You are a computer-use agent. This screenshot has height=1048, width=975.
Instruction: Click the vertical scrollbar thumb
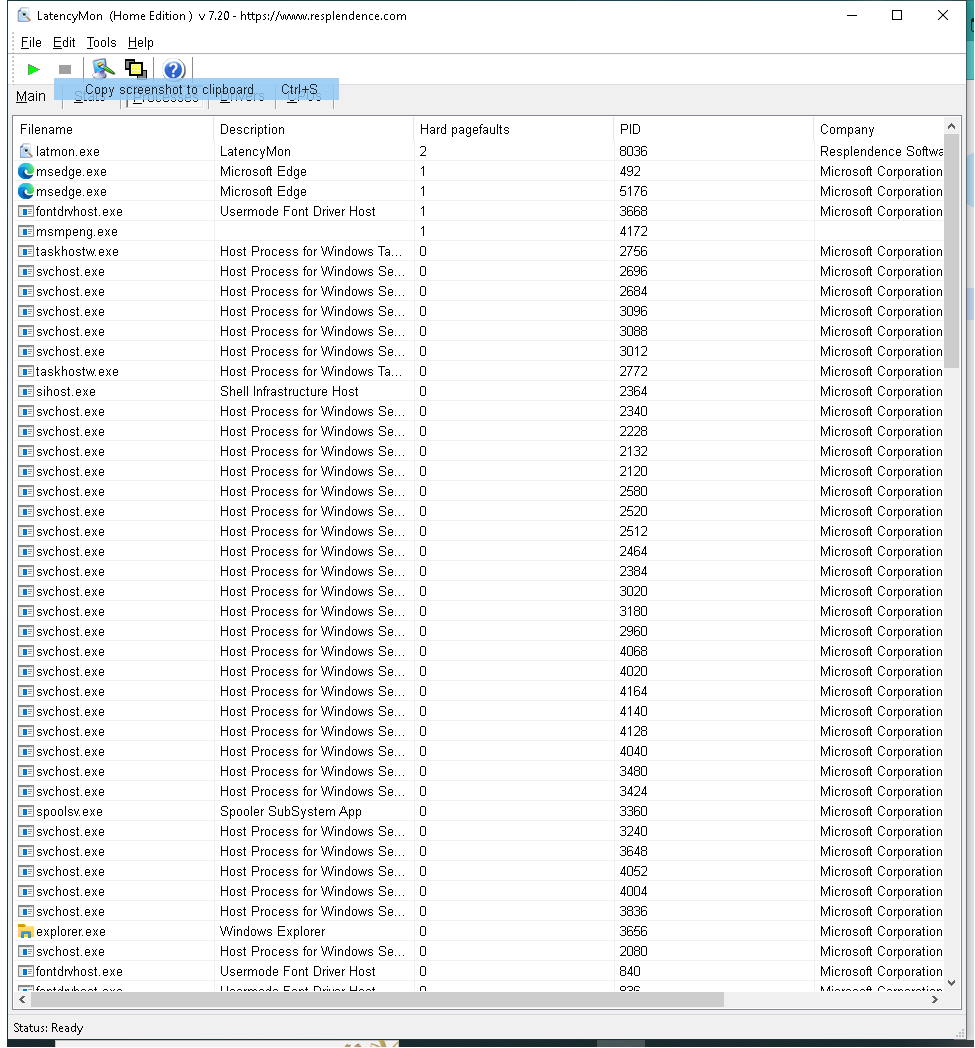[952, 251]
